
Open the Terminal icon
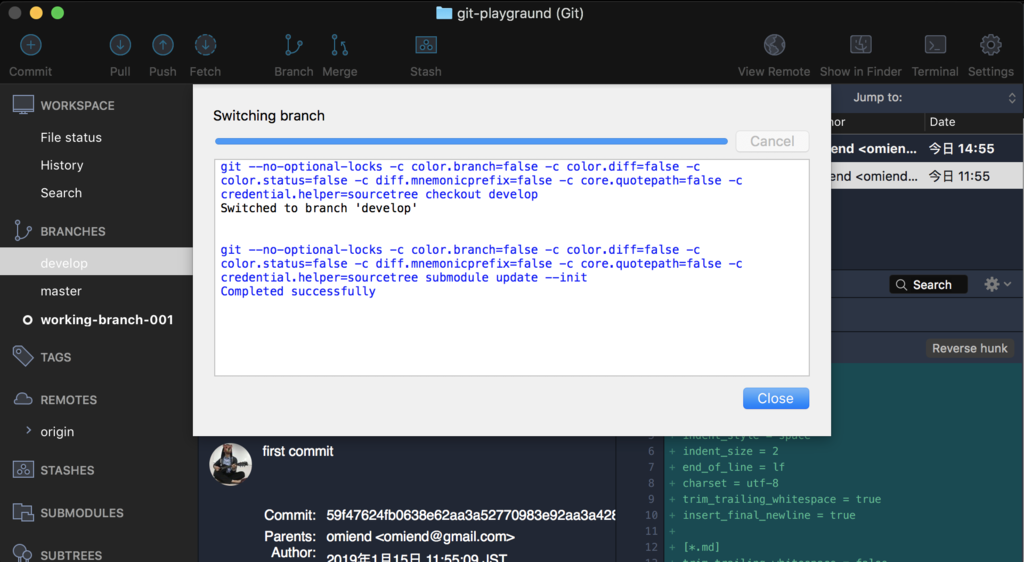[x=935, y=45]
